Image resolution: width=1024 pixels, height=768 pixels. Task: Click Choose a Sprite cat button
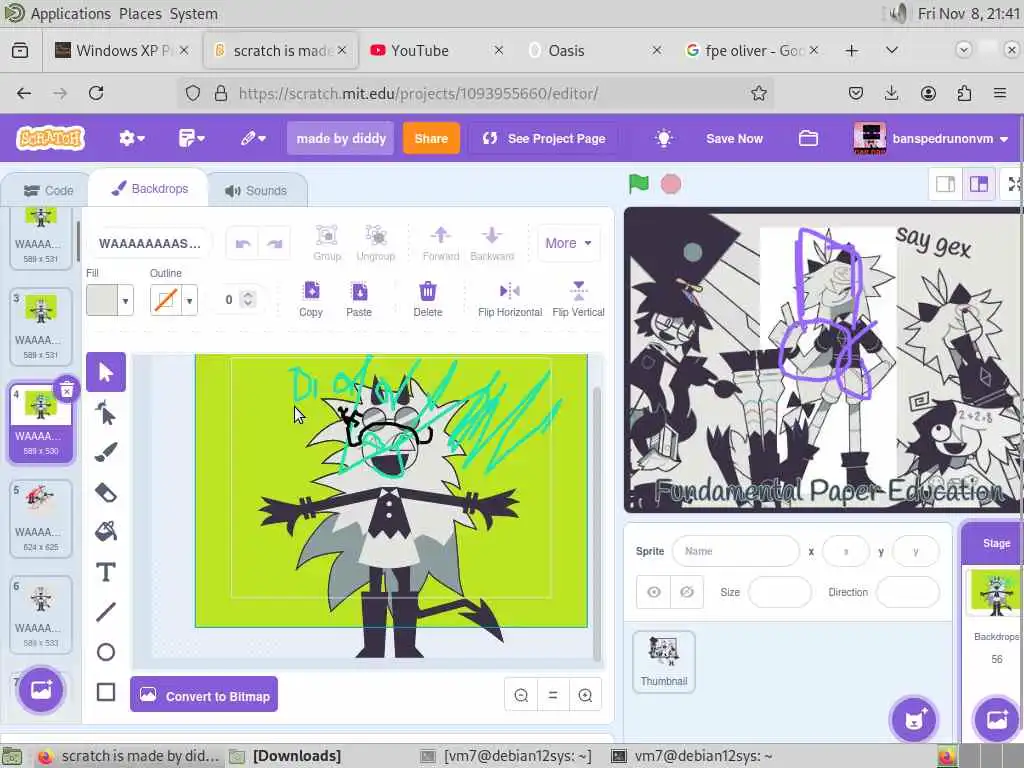click(914, 720)
